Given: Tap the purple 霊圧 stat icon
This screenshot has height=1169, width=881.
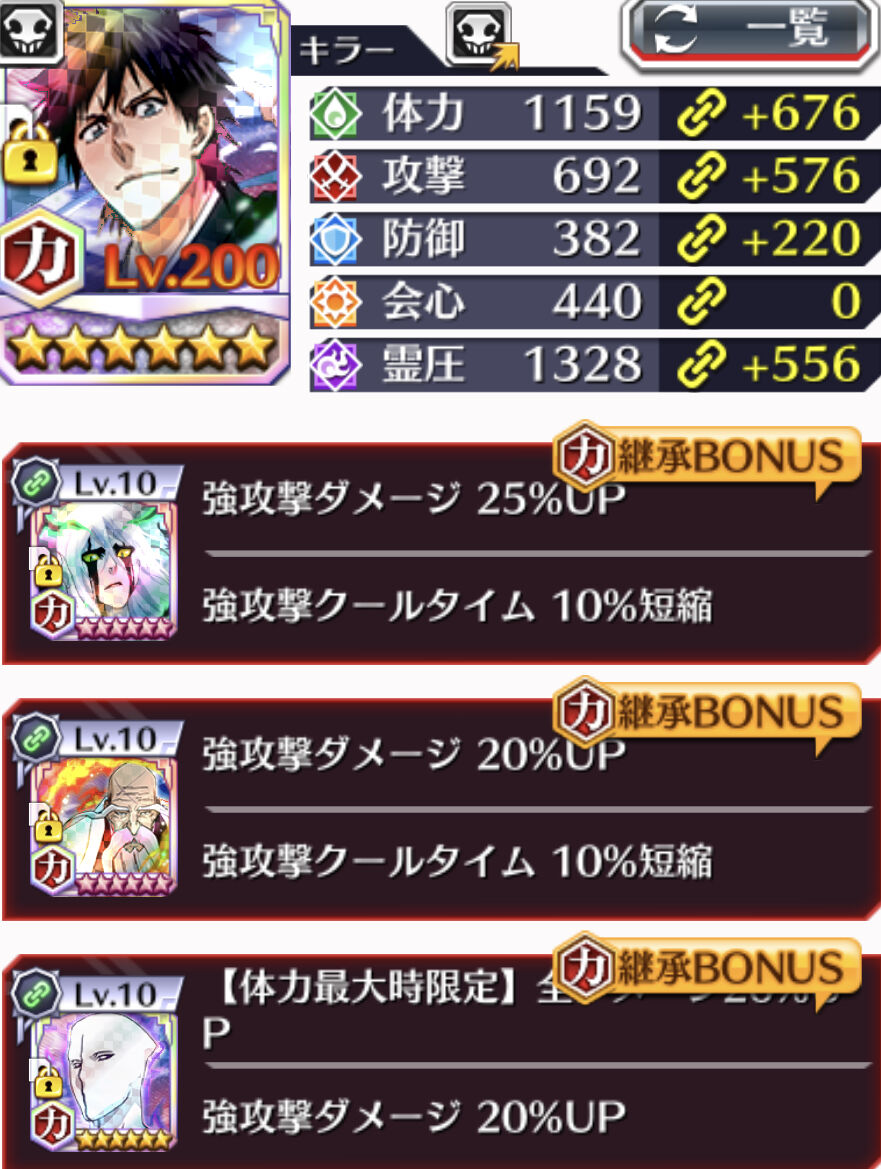Looking at the screenshot, I should coord(335,365).
